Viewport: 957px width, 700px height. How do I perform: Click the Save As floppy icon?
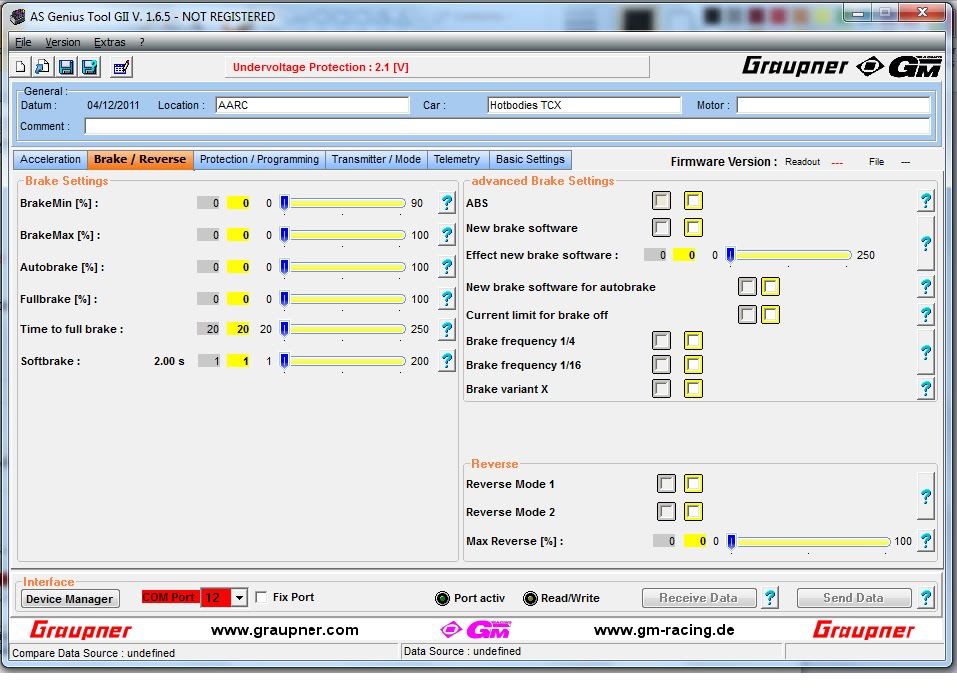[90, 67]
